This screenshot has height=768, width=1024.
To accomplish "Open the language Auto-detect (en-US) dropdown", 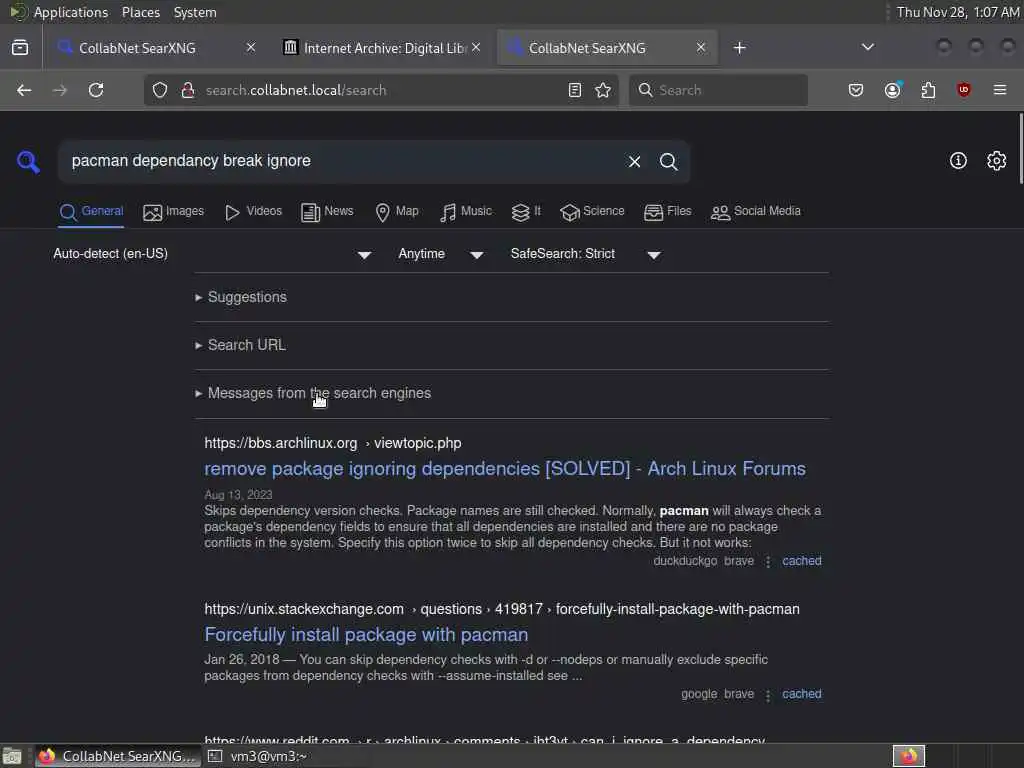I will point(212,254).
